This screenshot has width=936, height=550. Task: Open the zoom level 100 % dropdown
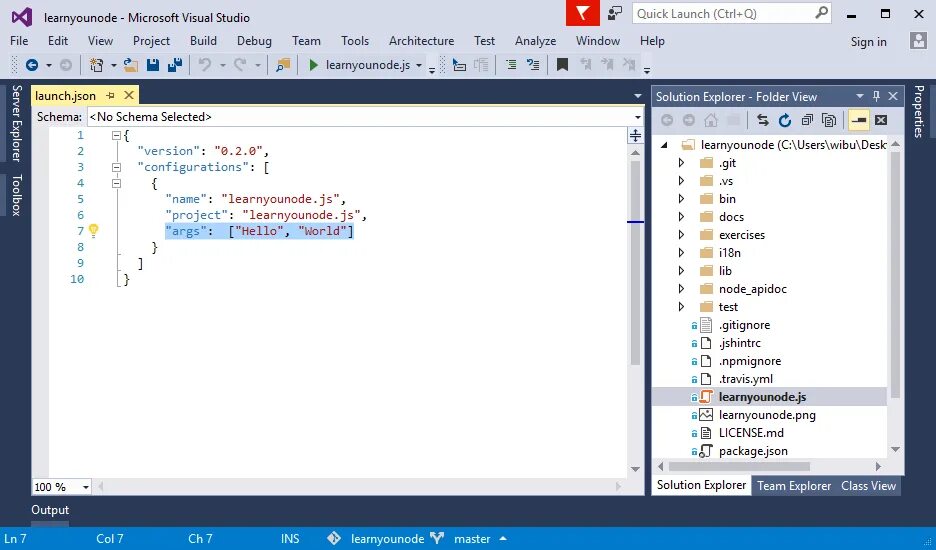85,487
